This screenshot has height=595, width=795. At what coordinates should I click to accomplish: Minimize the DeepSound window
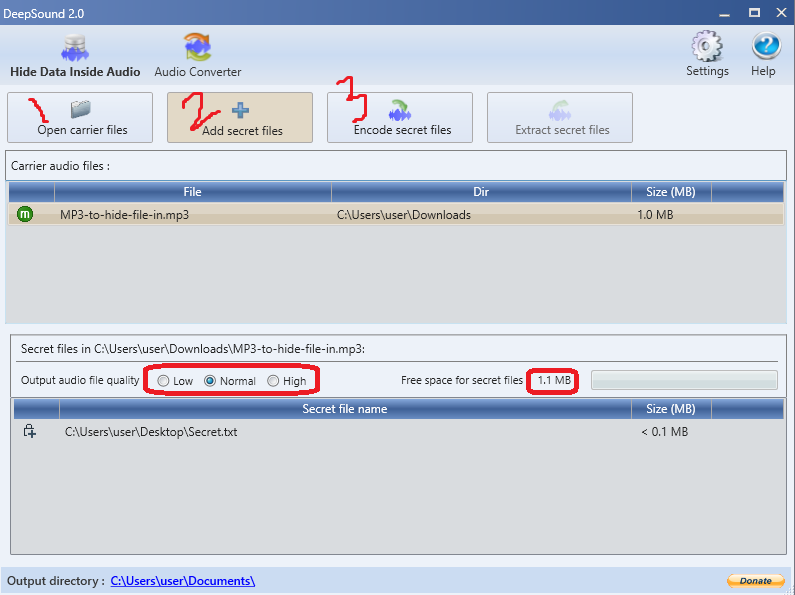[725, 13]
